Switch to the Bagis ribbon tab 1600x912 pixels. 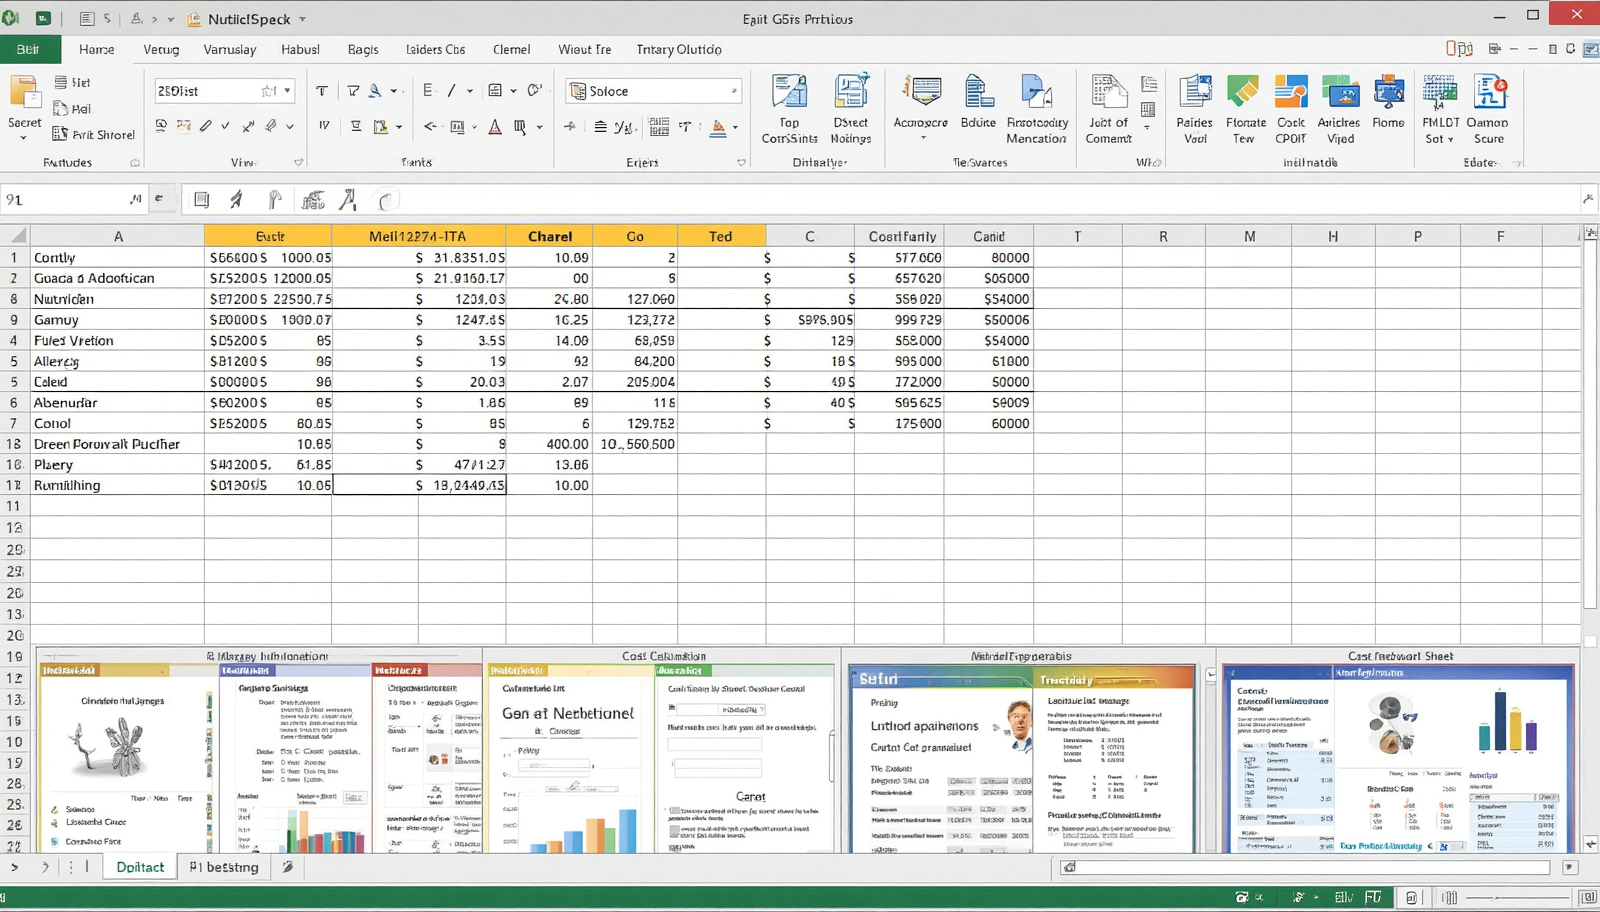coord(363,49)
